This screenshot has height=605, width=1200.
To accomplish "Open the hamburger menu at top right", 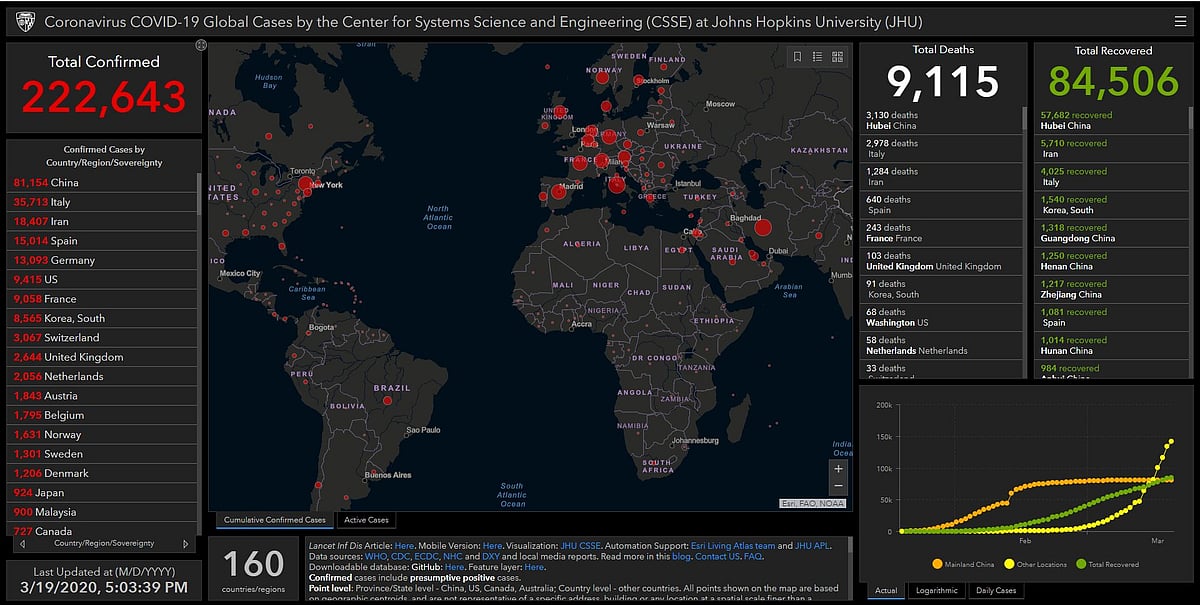I will [x=1180, y=21].
